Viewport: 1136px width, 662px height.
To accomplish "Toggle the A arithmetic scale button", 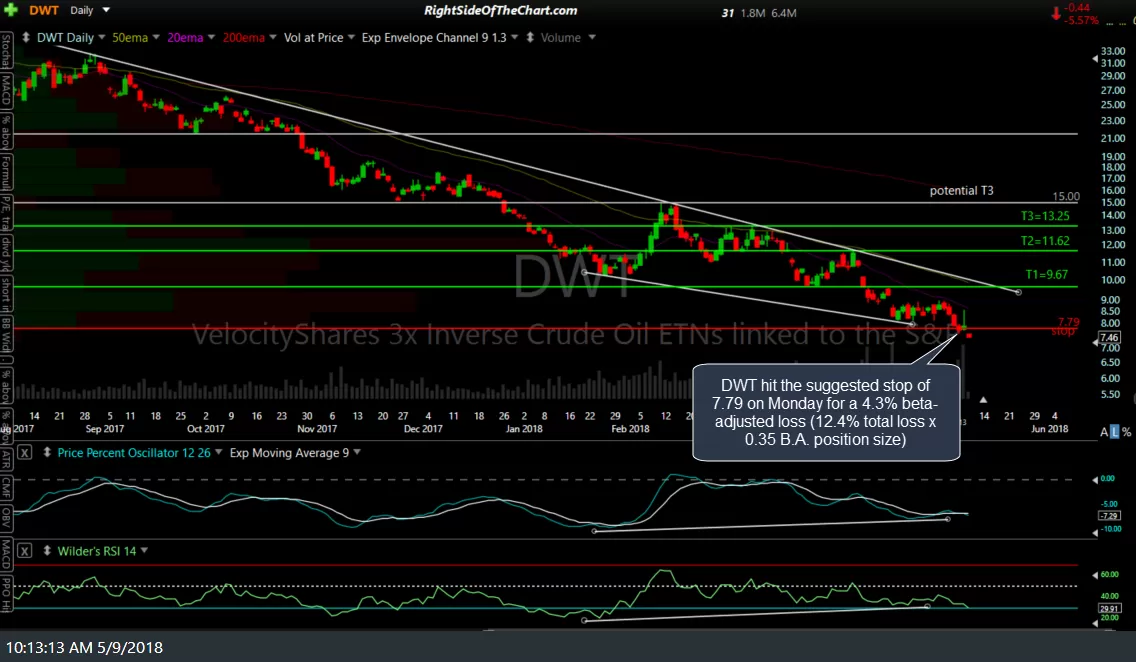I will point(1104,432).
